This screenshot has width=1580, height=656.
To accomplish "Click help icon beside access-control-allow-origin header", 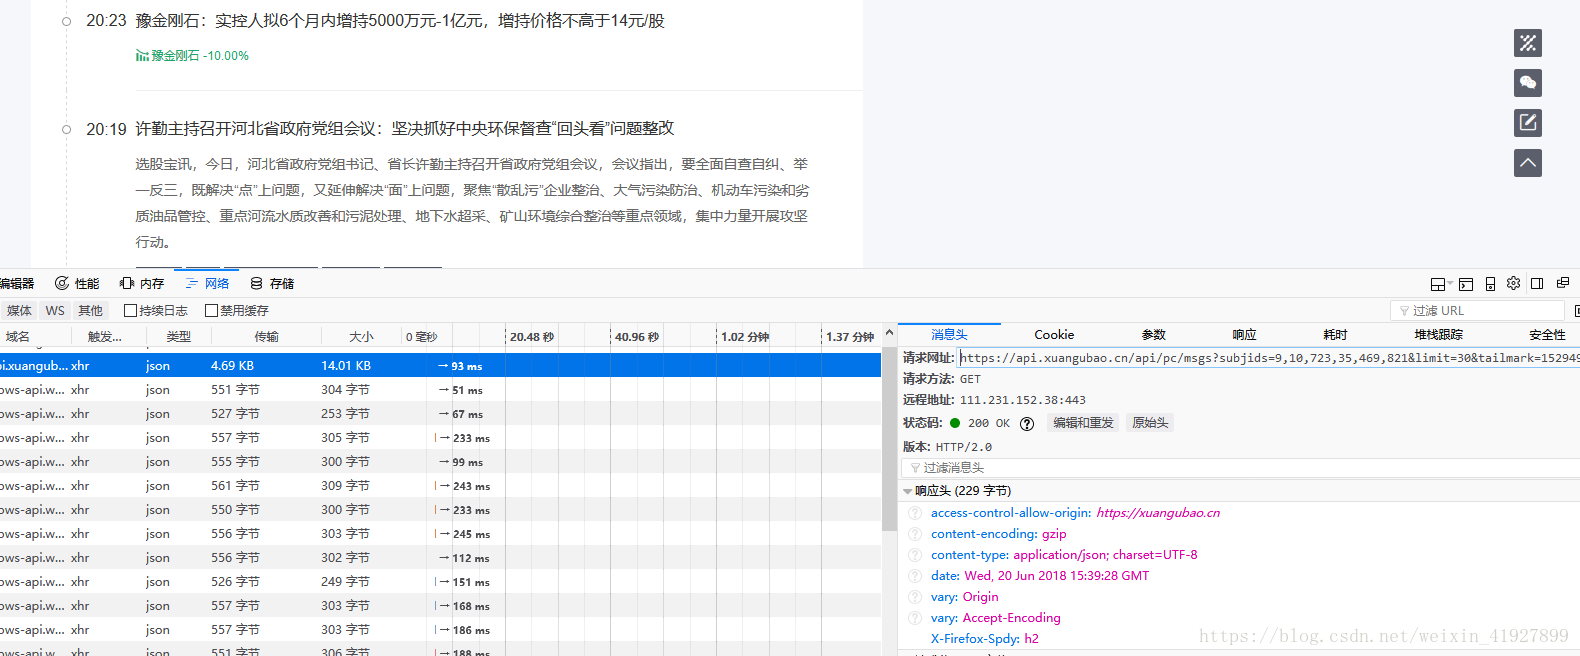I will pos(915,513).
